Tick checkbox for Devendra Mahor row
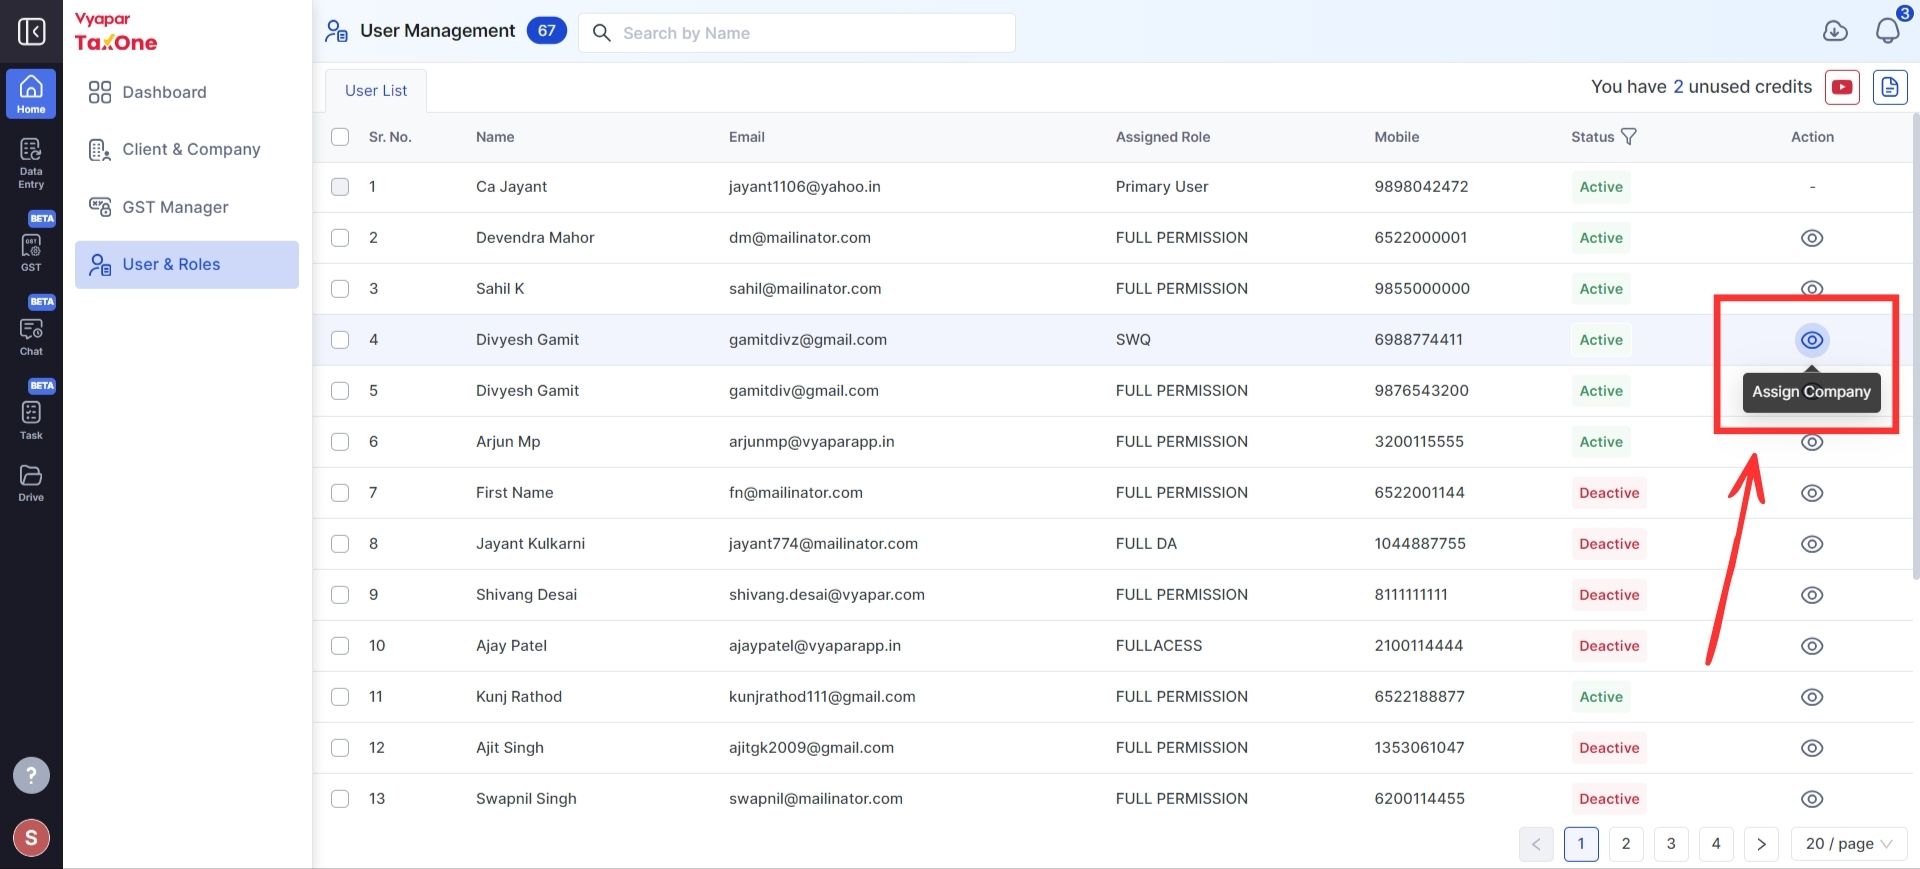The height and width of the screenshot is (869, 1920). 340,238
